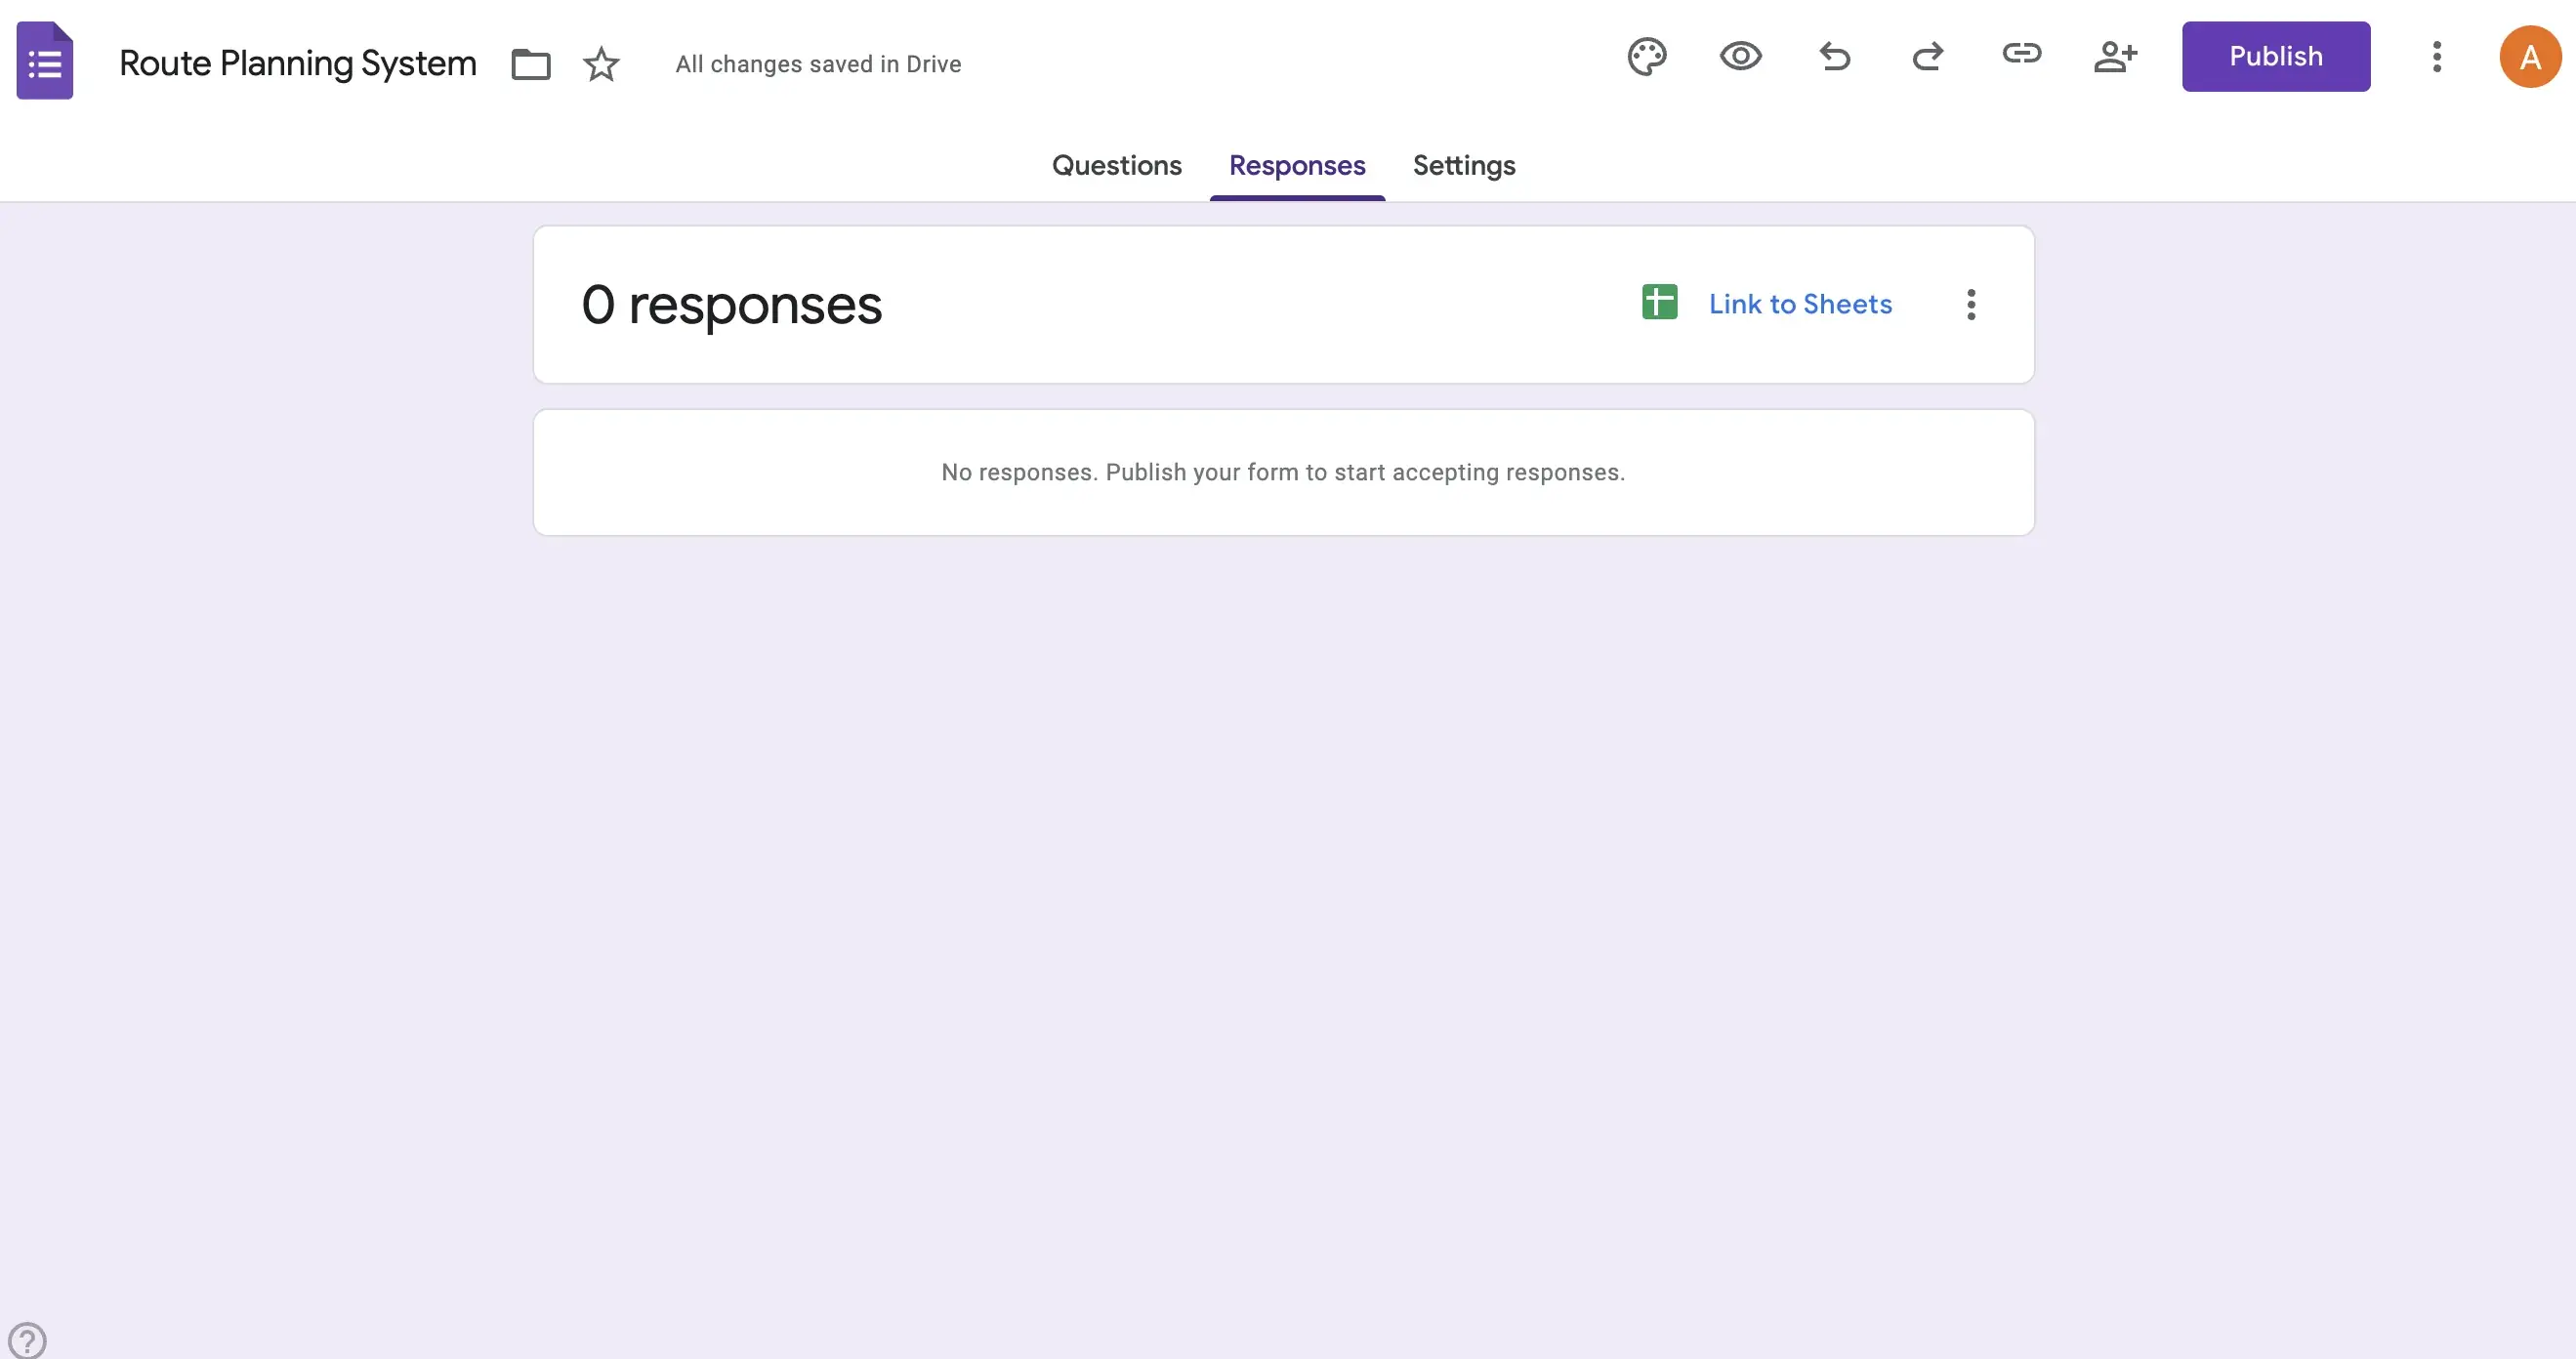The height and width of the screenshot is (1359, 2576).
Task: Redo the last change
Action: [1928, 56]
